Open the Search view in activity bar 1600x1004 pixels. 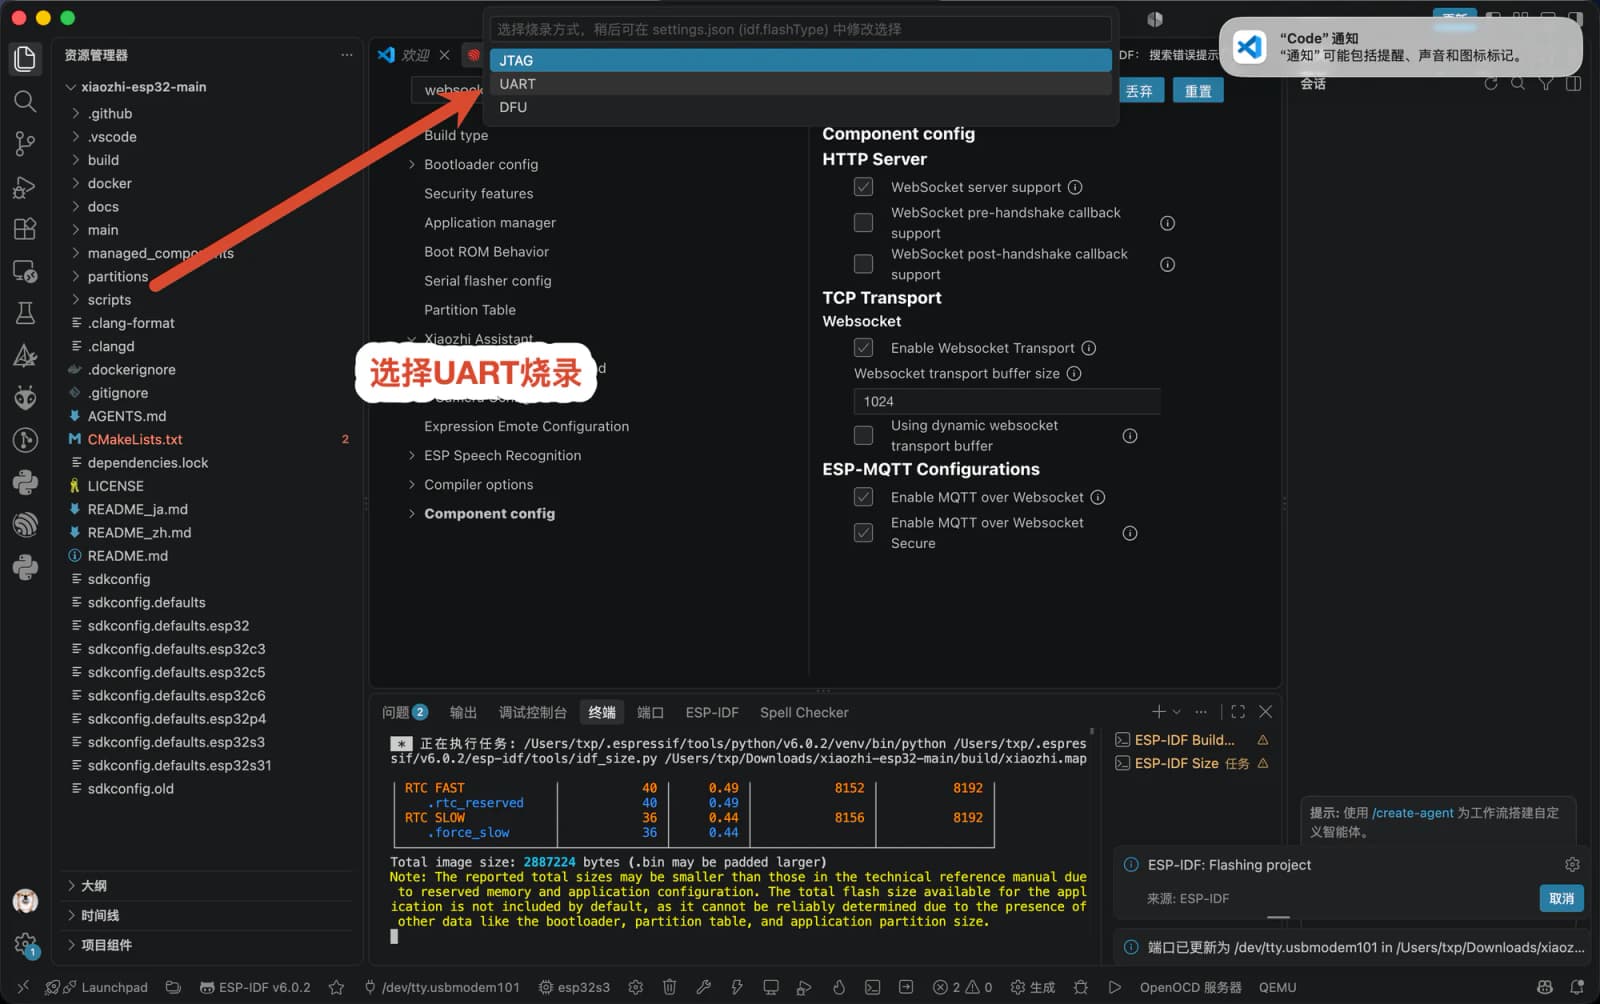pos(25,101)
